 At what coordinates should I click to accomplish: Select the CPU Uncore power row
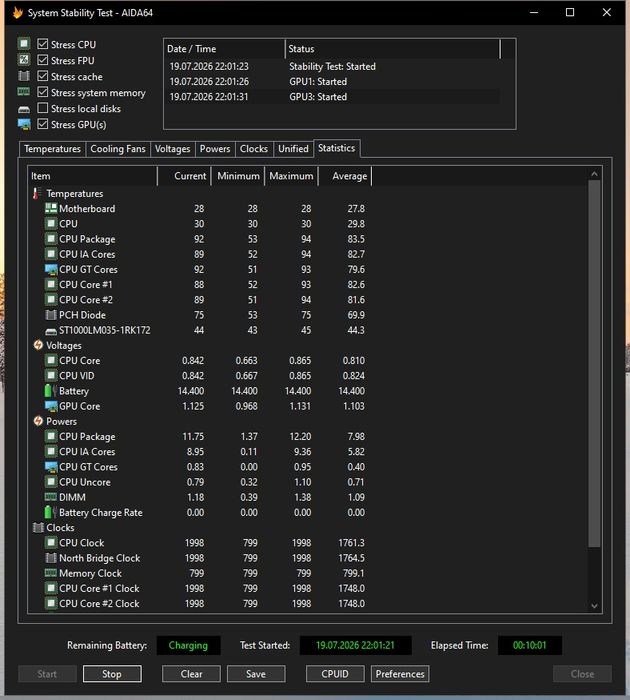[x=201, y=482]
